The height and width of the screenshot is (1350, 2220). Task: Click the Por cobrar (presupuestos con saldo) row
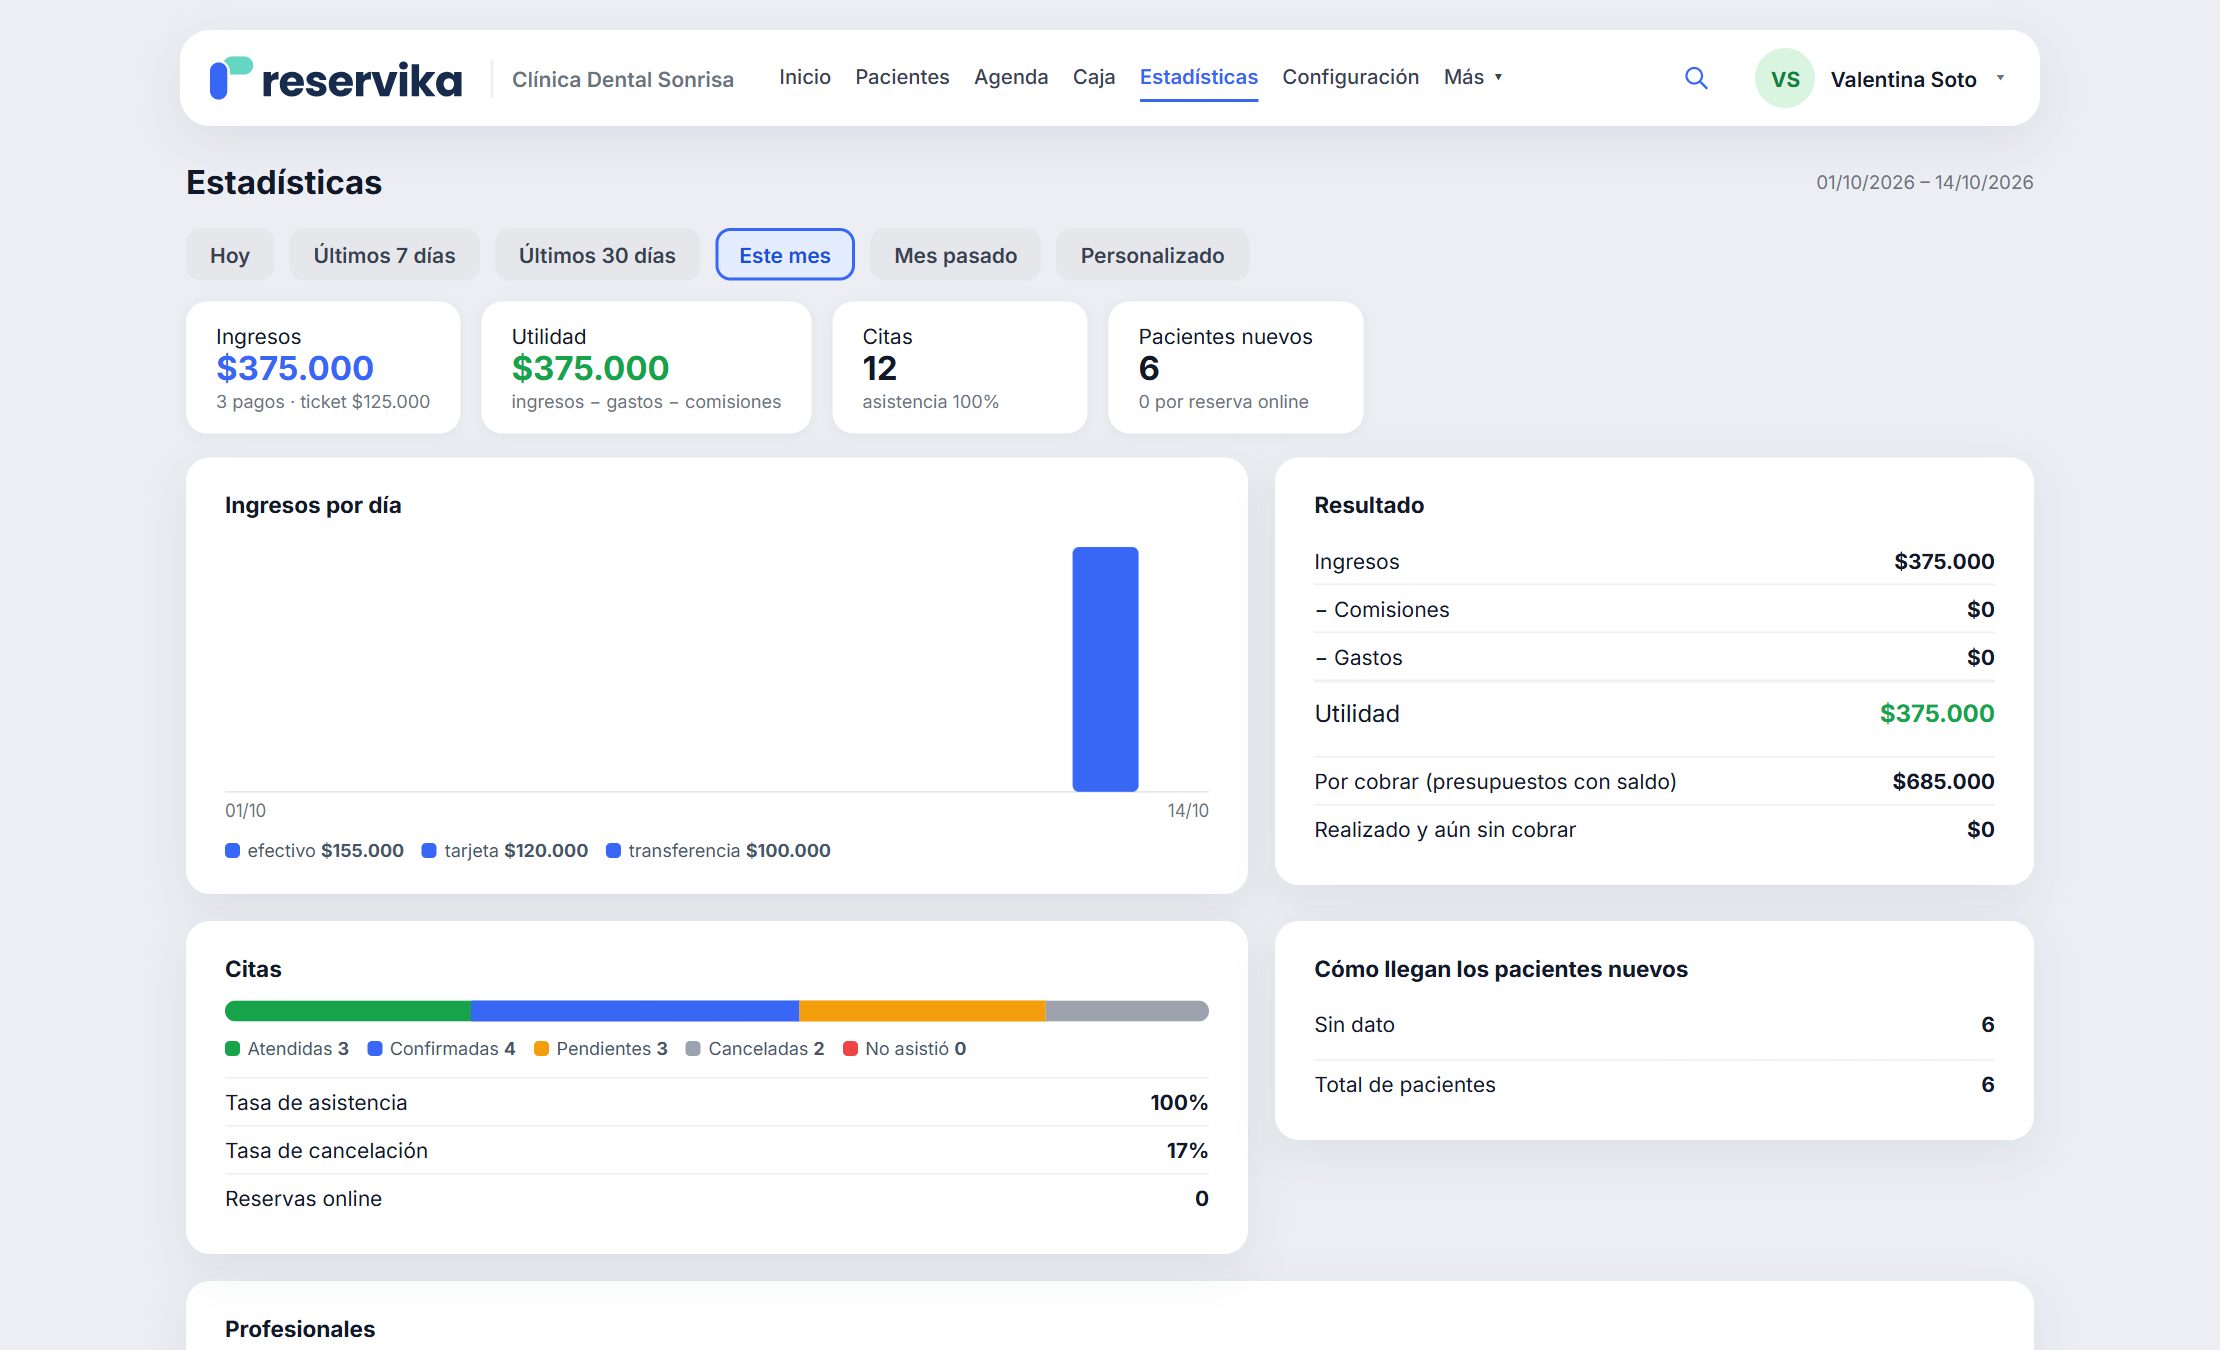1654,781
